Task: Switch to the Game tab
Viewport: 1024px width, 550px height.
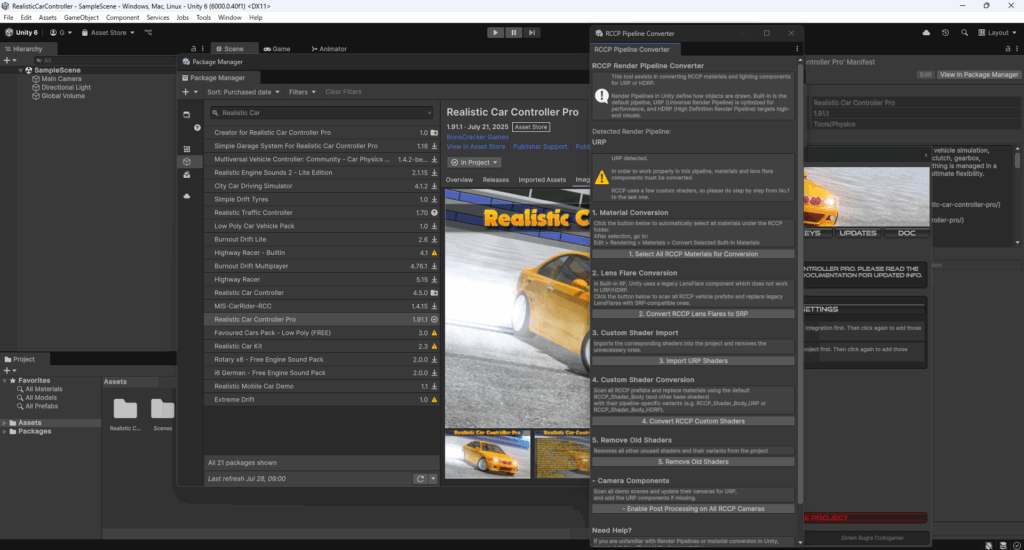Action: [x=276, y=48]
